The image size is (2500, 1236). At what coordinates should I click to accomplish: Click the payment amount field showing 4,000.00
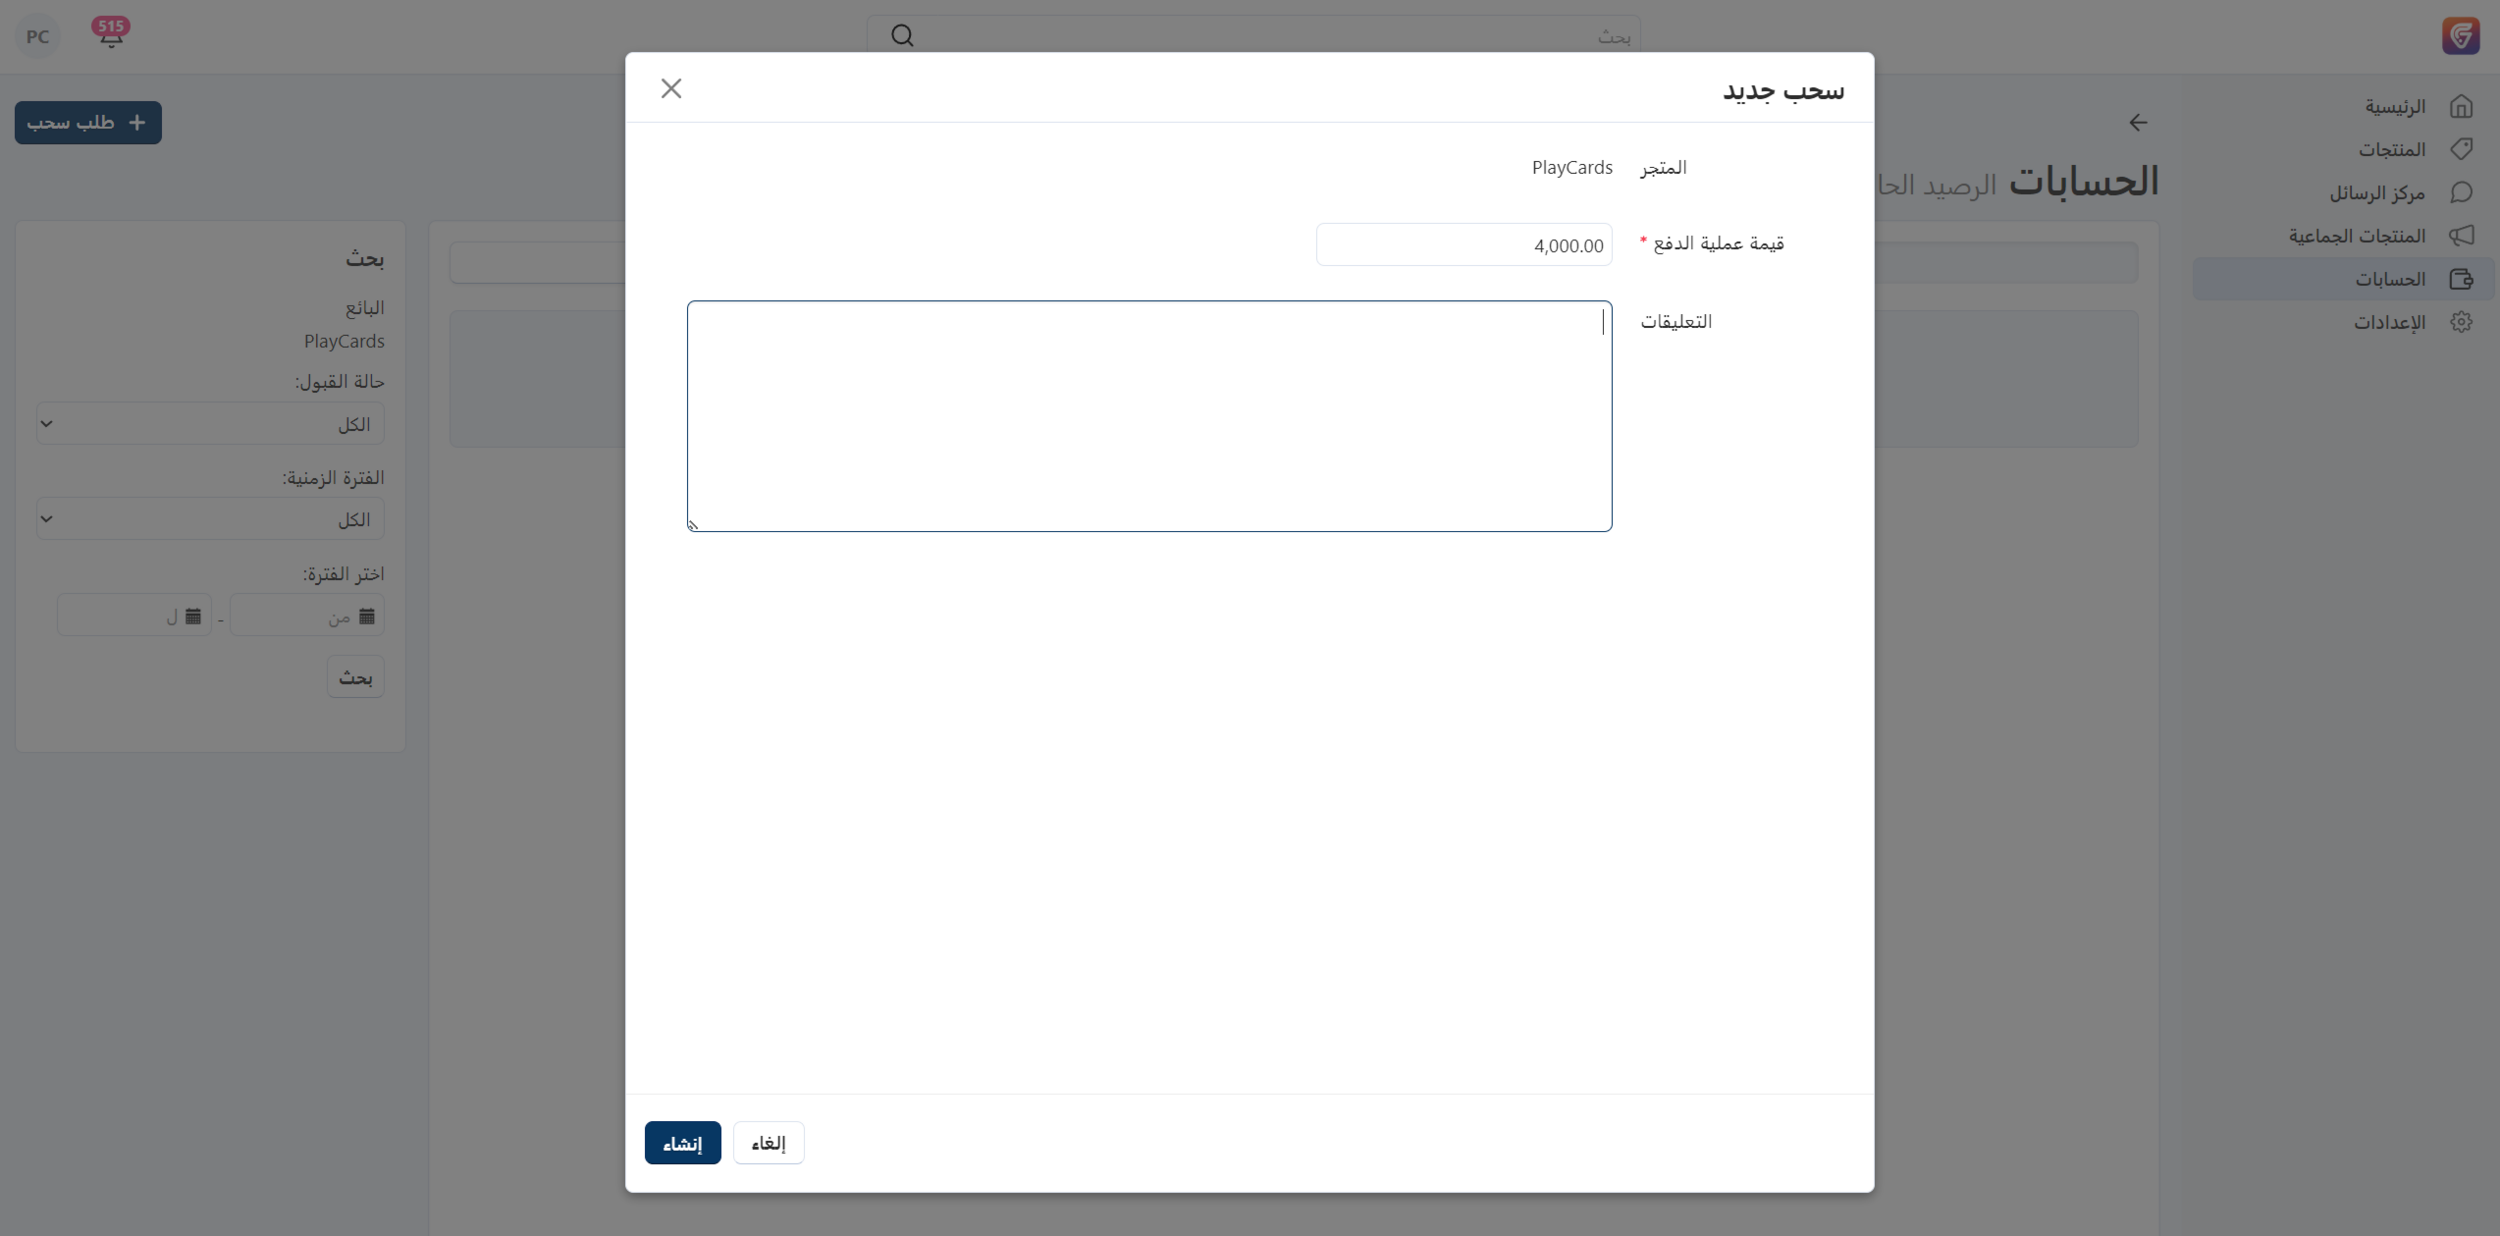(1463, 245)
